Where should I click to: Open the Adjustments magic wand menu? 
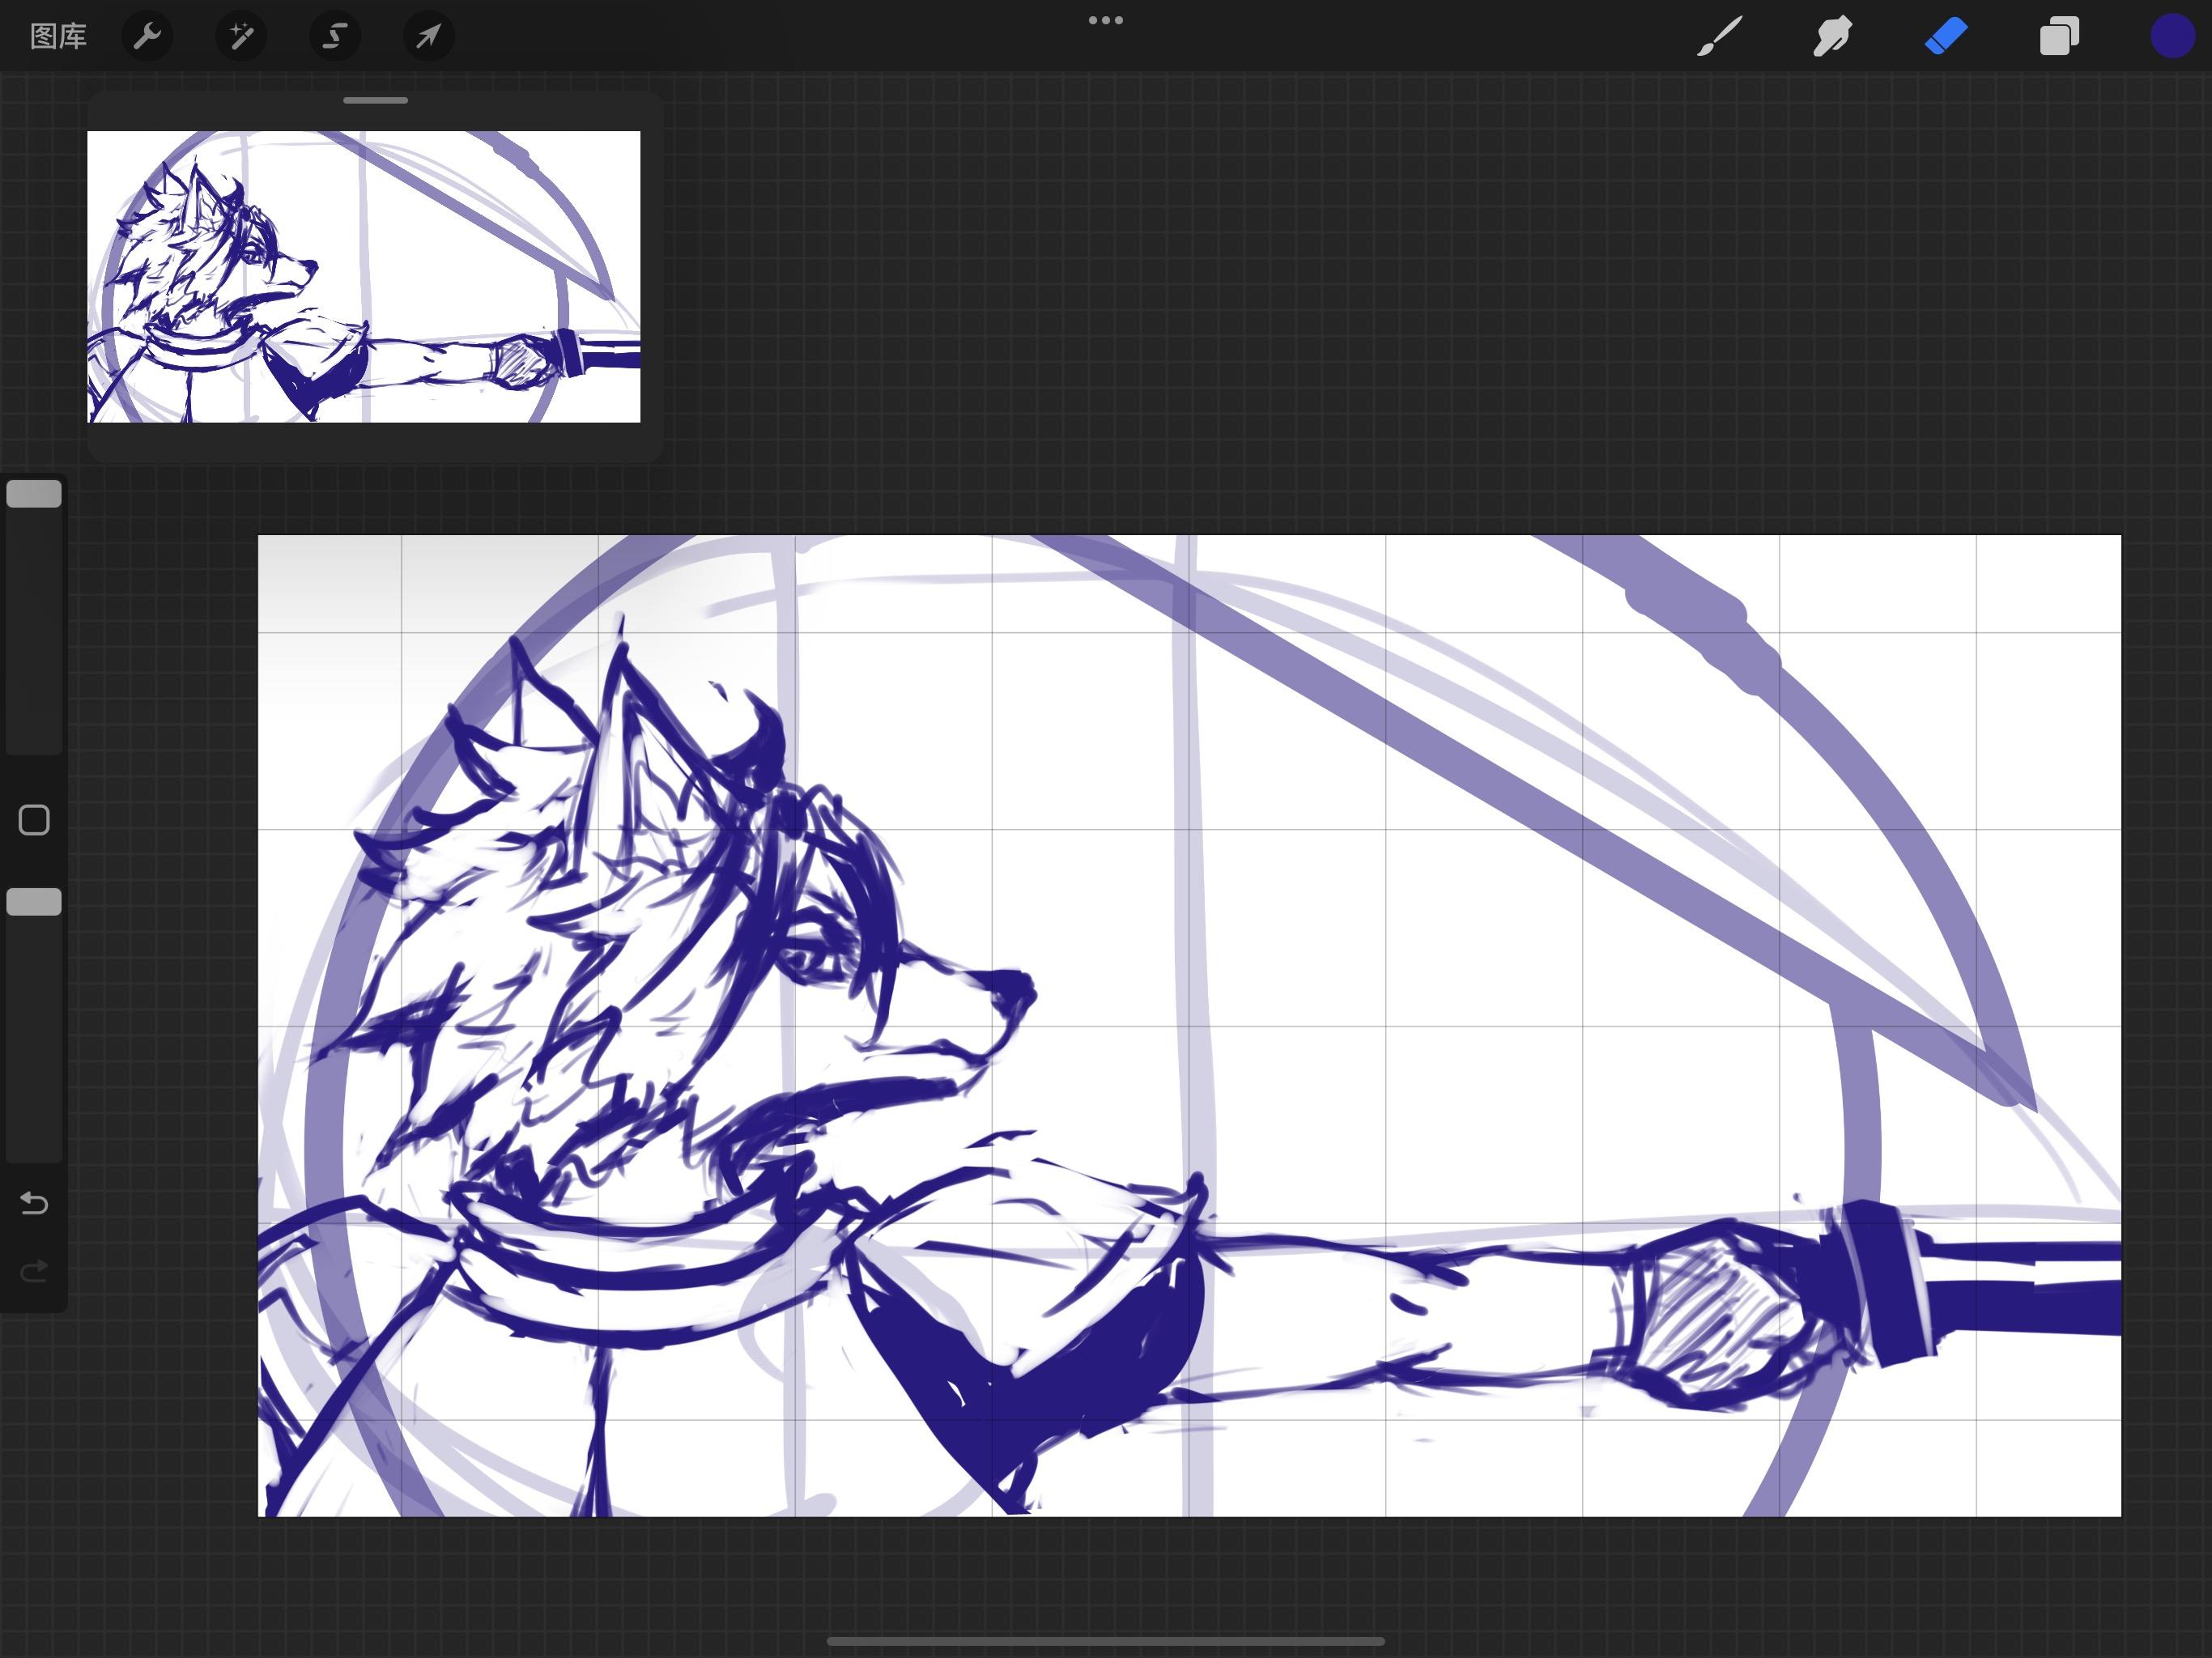241,37
